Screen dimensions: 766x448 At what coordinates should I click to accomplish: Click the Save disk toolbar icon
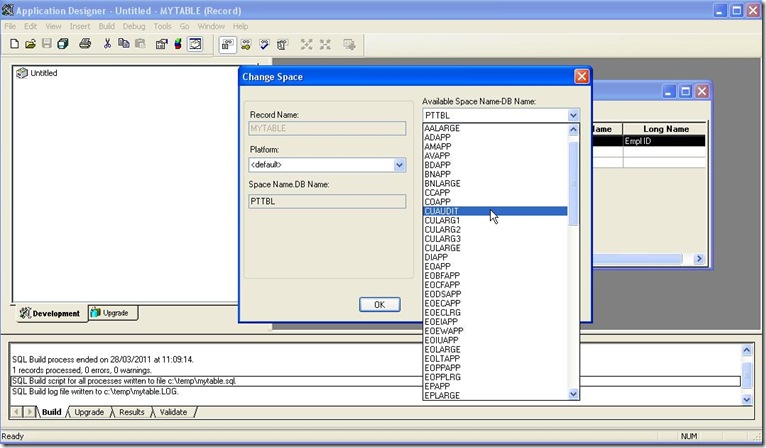click(x=46, y=44)
